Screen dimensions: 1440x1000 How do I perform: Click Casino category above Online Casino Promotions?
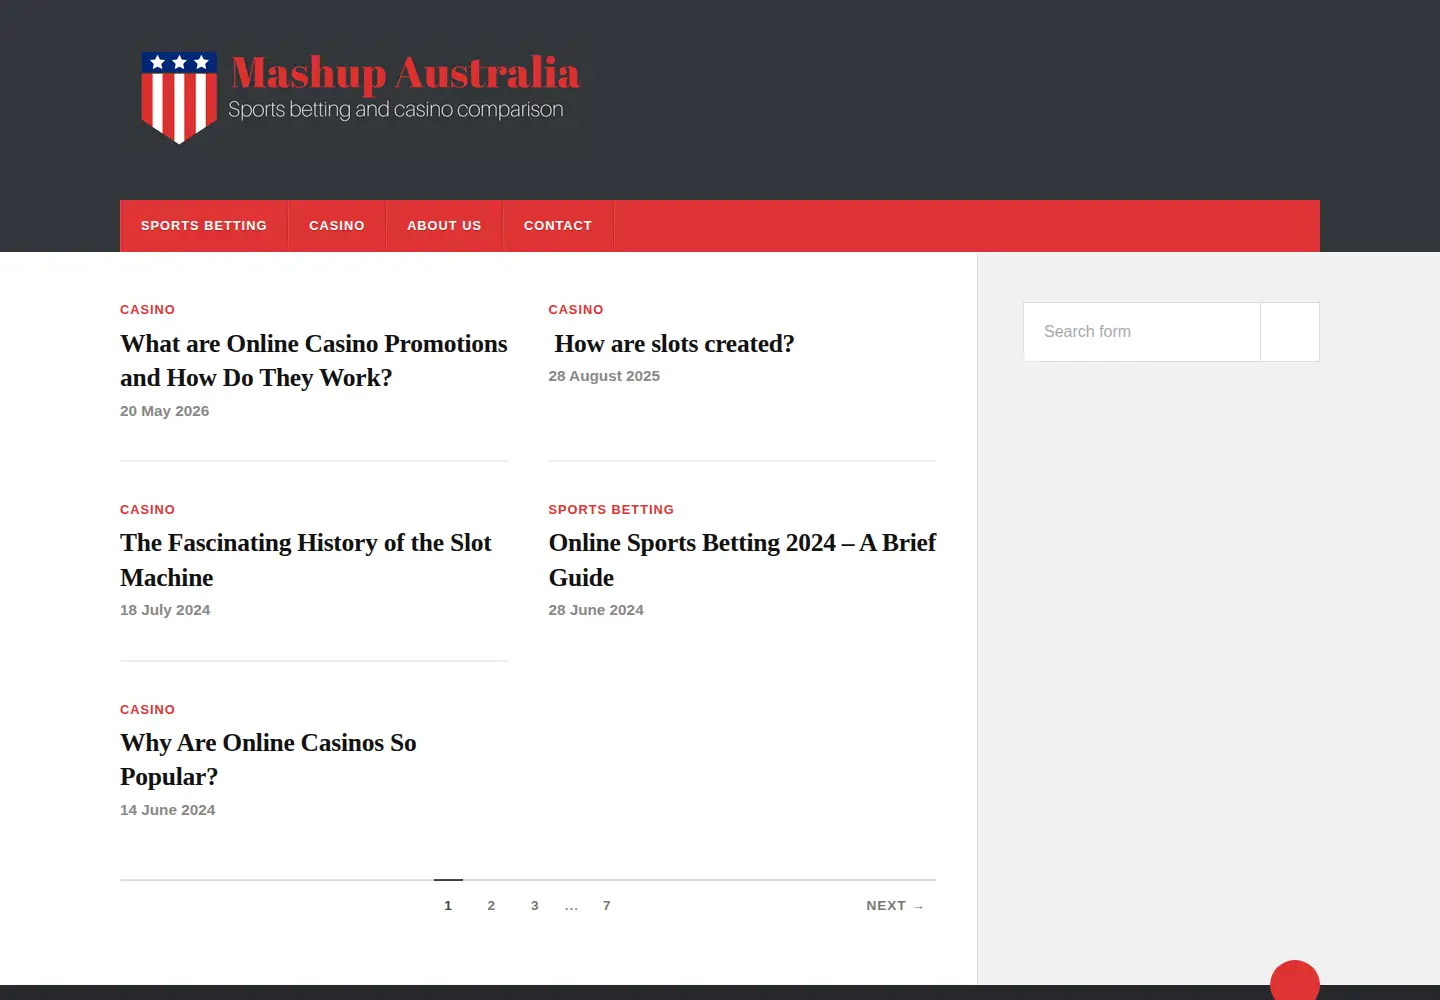tap(148, 310)
